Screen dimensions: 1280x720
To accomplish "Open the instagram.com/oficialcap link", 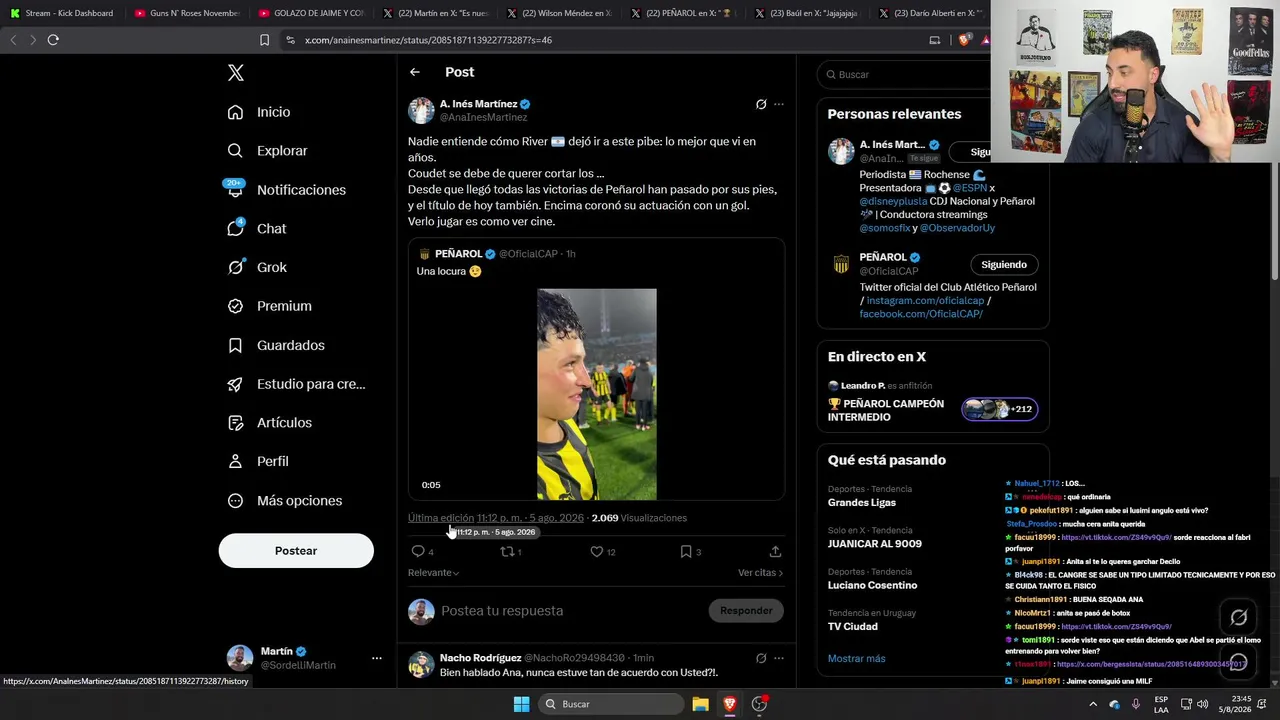I will click(925, 301).
